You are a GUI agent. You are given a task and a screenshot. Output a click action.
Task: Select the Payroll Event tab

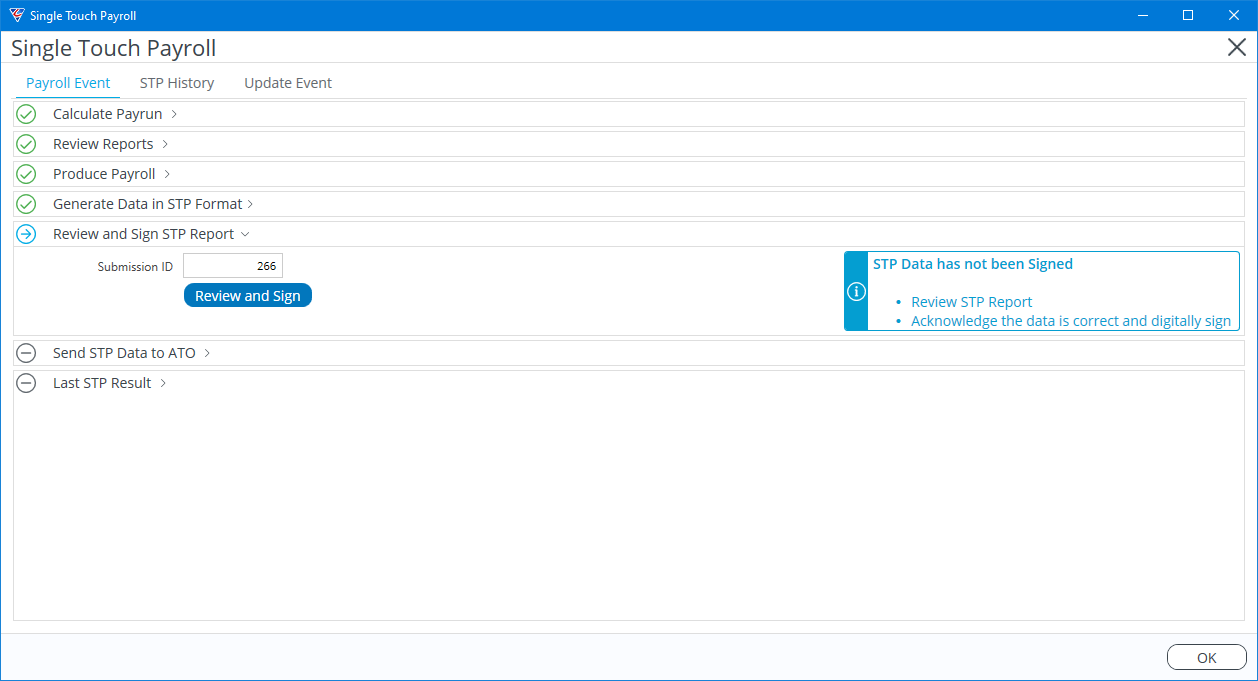[x=68, y=83]
